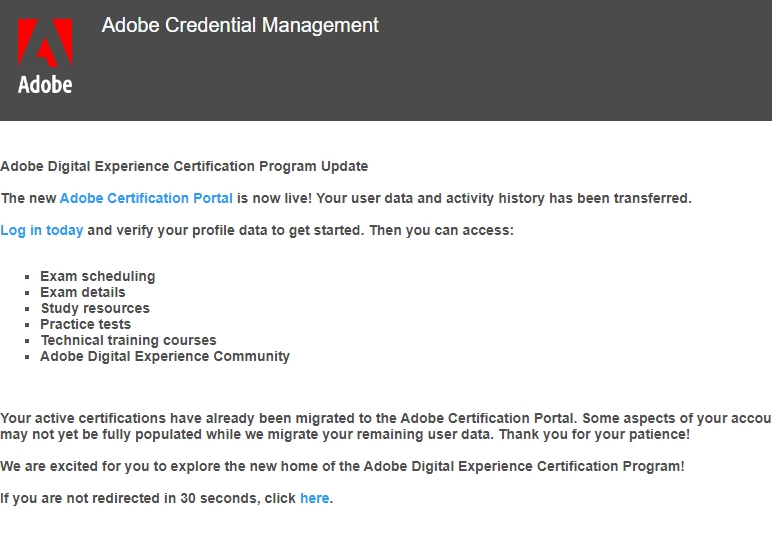
Task: Select the Exam scheduling list item
Action: (x=98, y=276)
